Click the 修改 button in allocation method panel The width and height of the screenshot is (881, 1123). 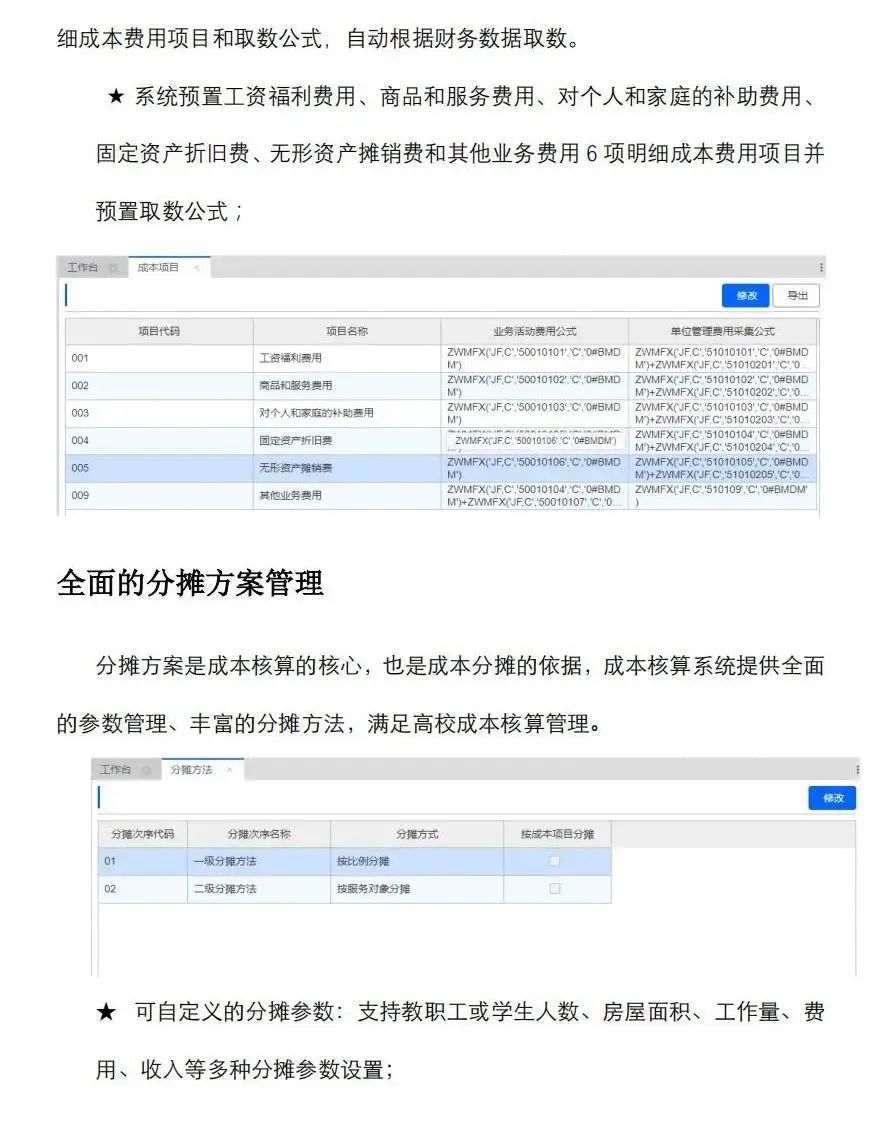pos(832,798)
